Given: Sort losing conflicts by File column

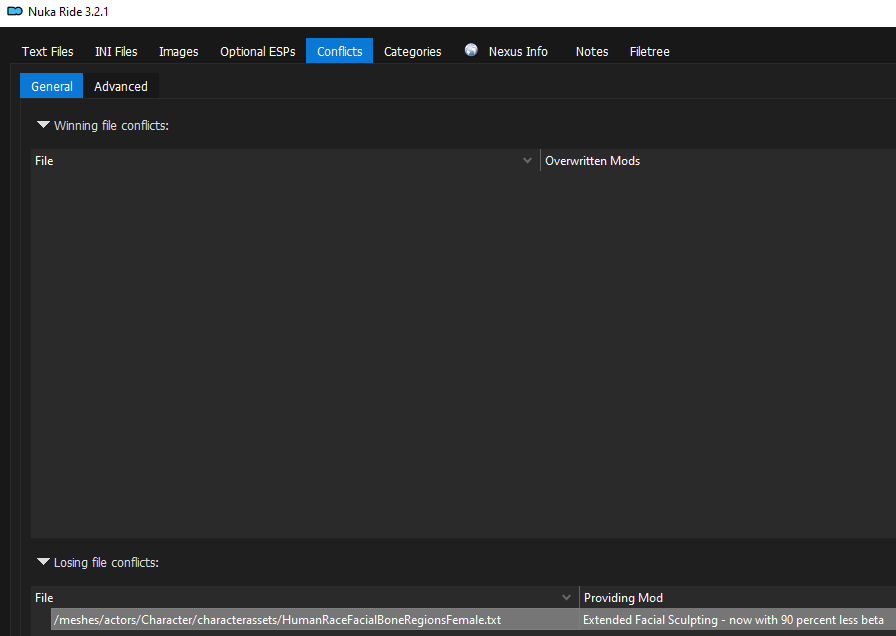Looking at the screenshot, I should click(x=305, y=598).
